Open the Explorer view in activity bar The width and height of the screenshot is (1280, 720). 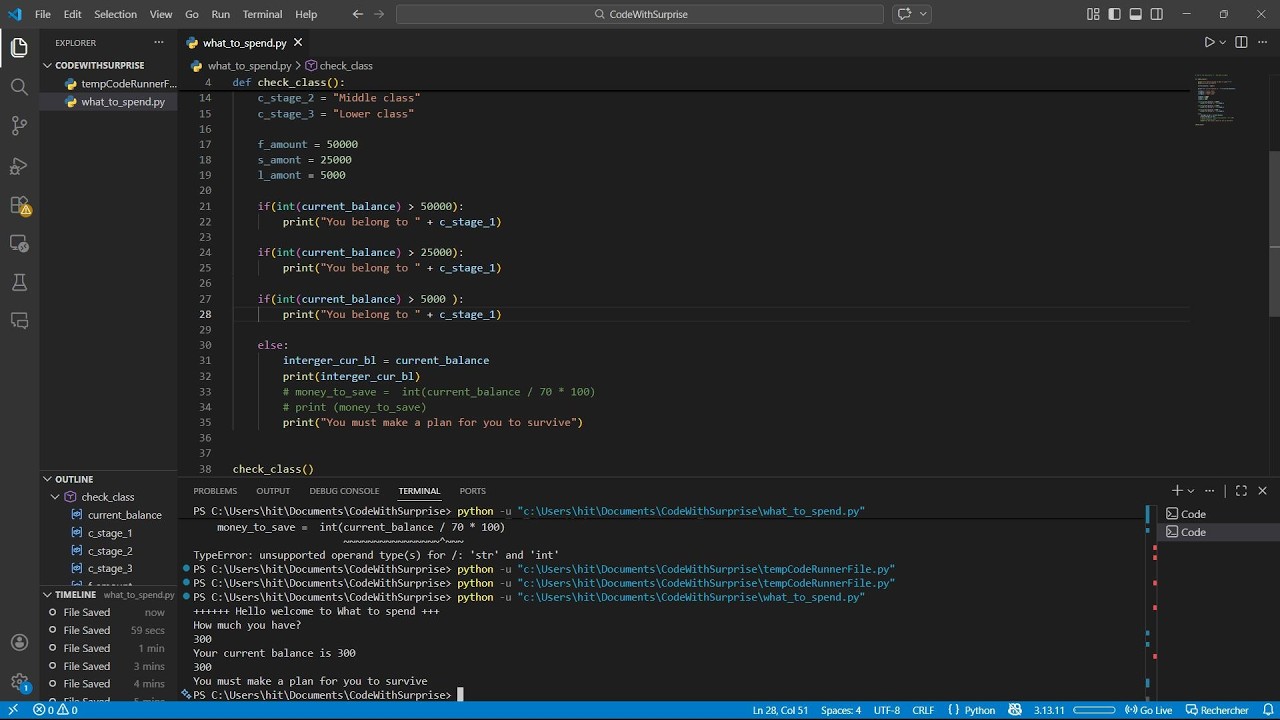(x=19, y=48)
